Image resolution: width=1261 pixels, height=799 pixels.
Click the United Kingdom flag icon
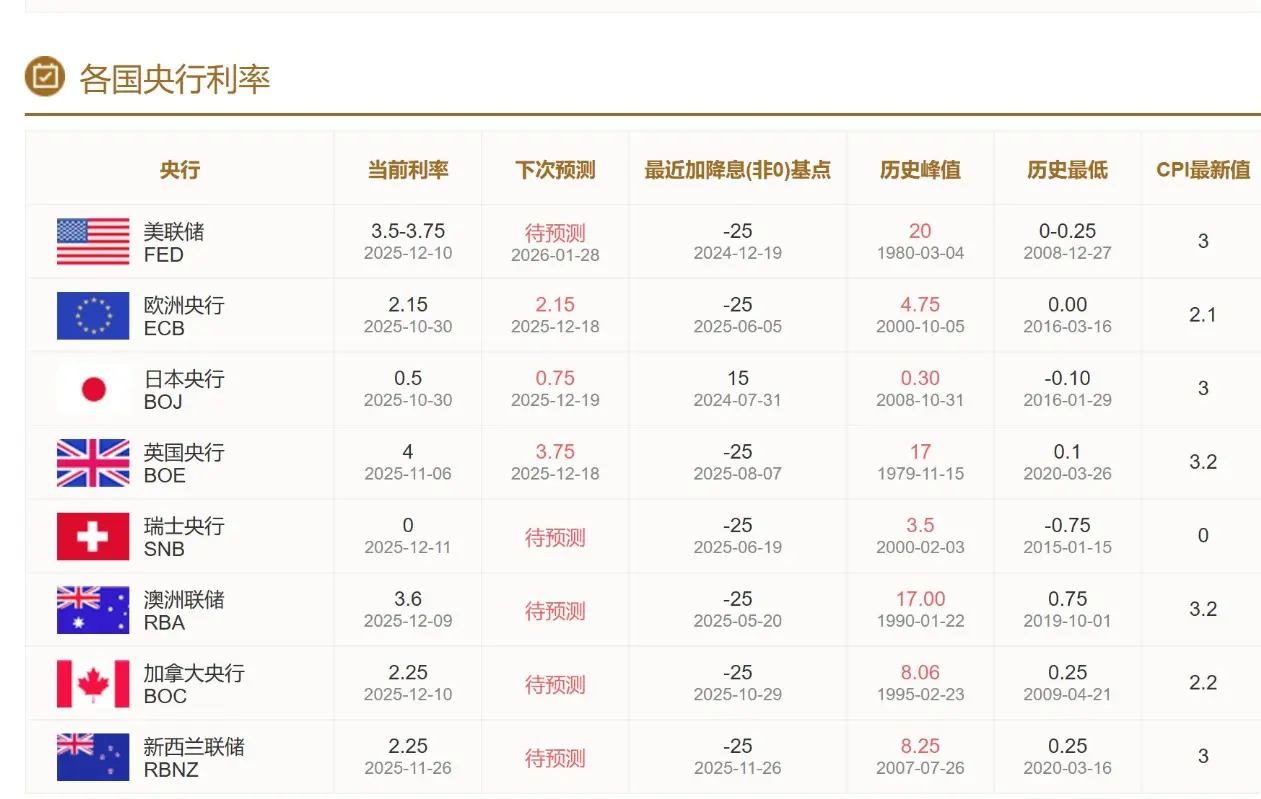coord(93,463)
